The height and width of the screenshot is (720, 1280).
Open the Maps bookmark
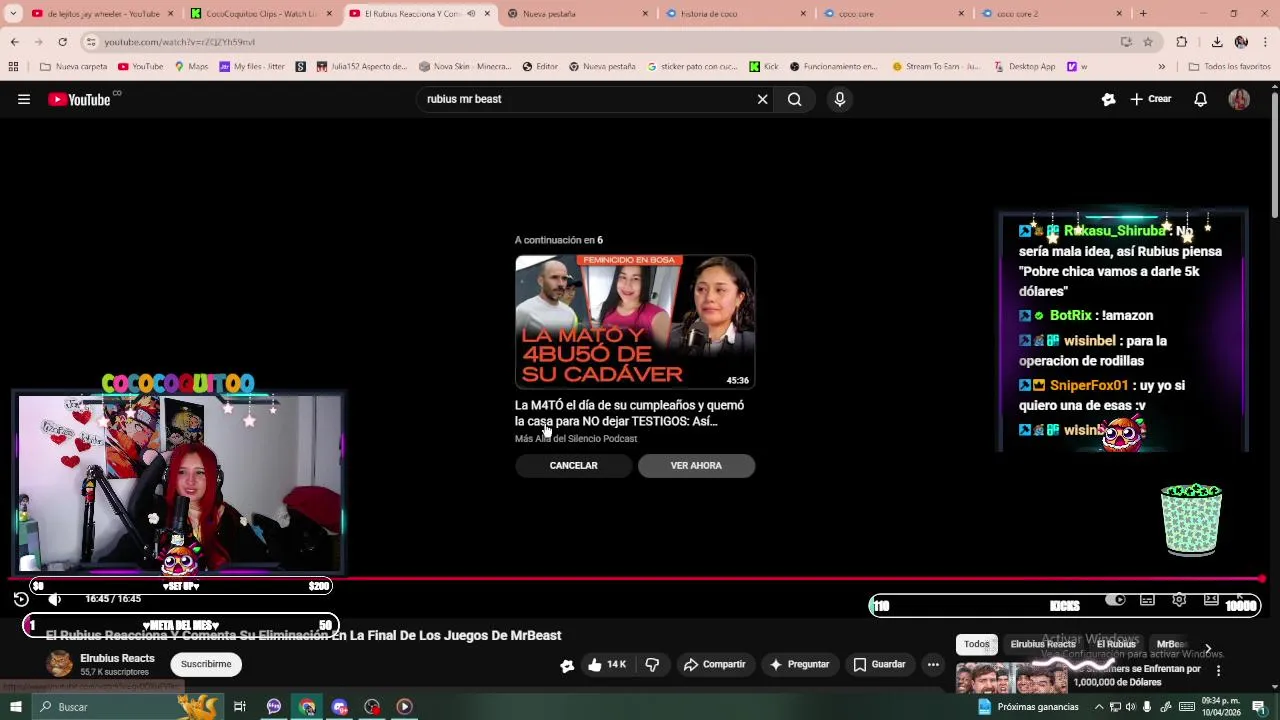coord(191,67)
